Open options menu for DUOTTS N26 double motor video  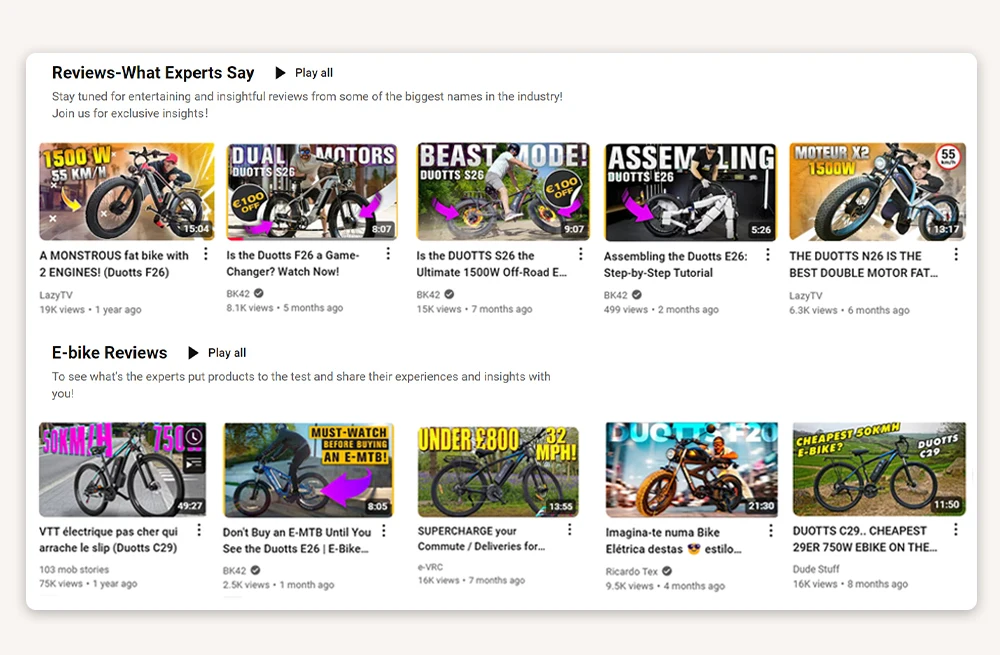tap(955, 255)
